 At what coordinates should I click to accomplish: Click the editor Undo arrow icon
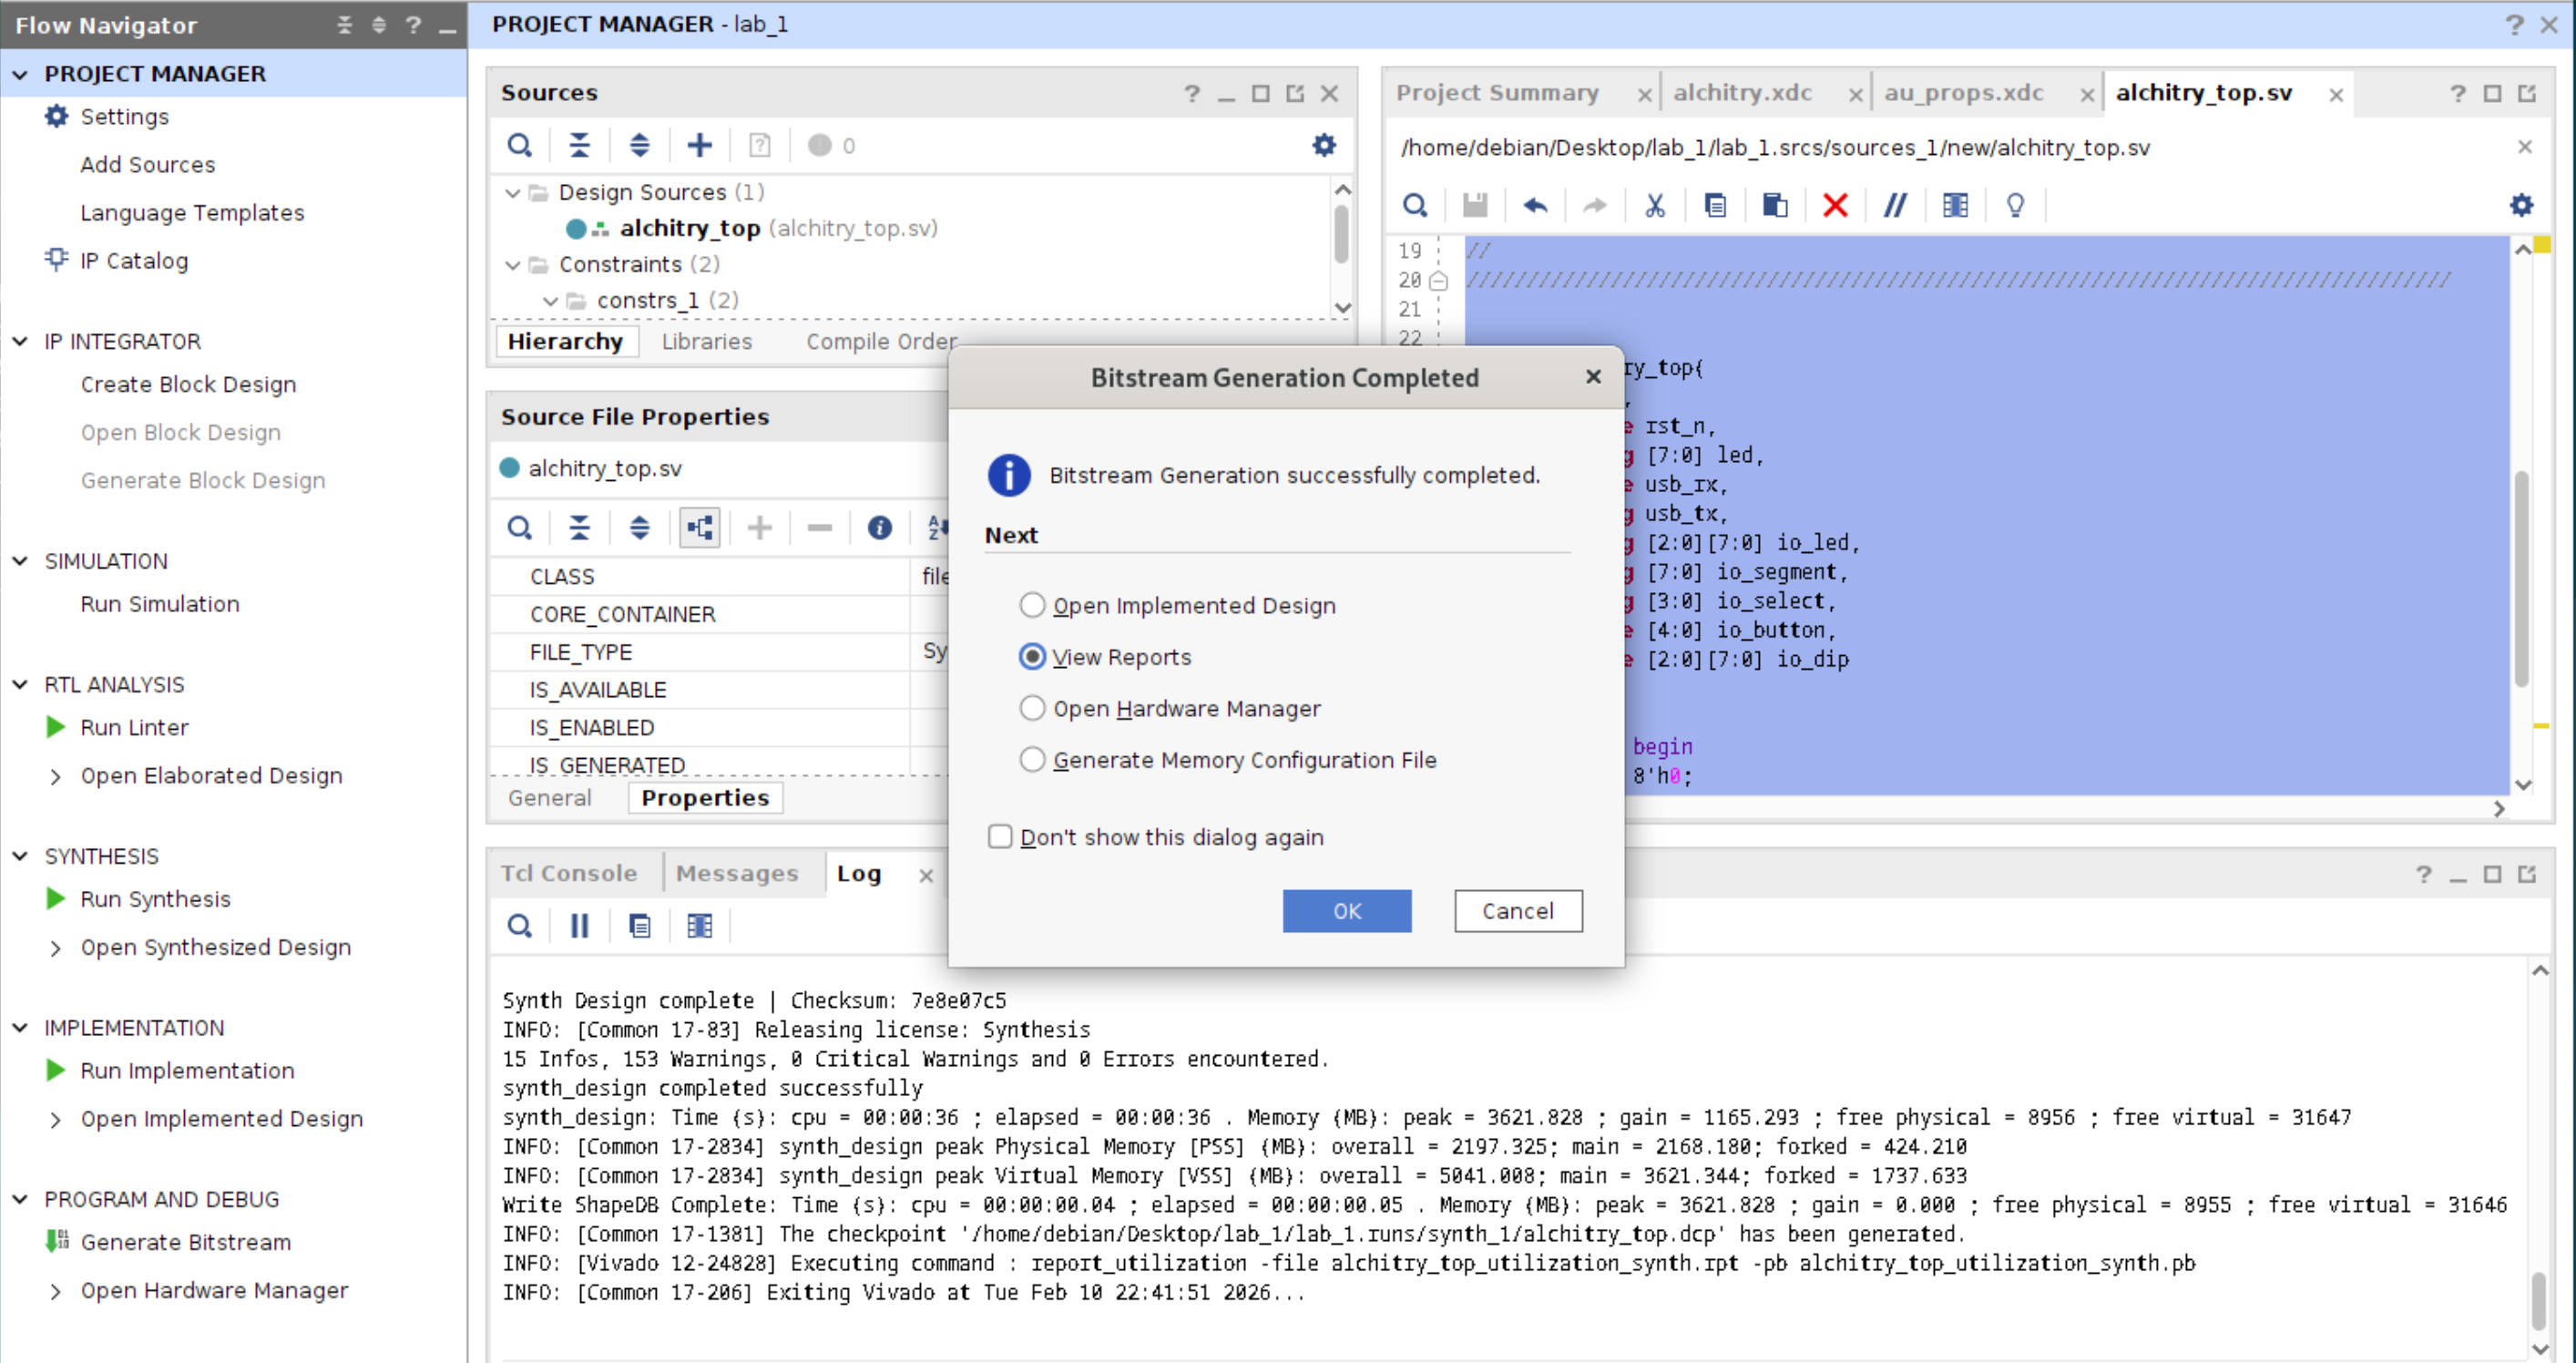[x=1534, y=206]
